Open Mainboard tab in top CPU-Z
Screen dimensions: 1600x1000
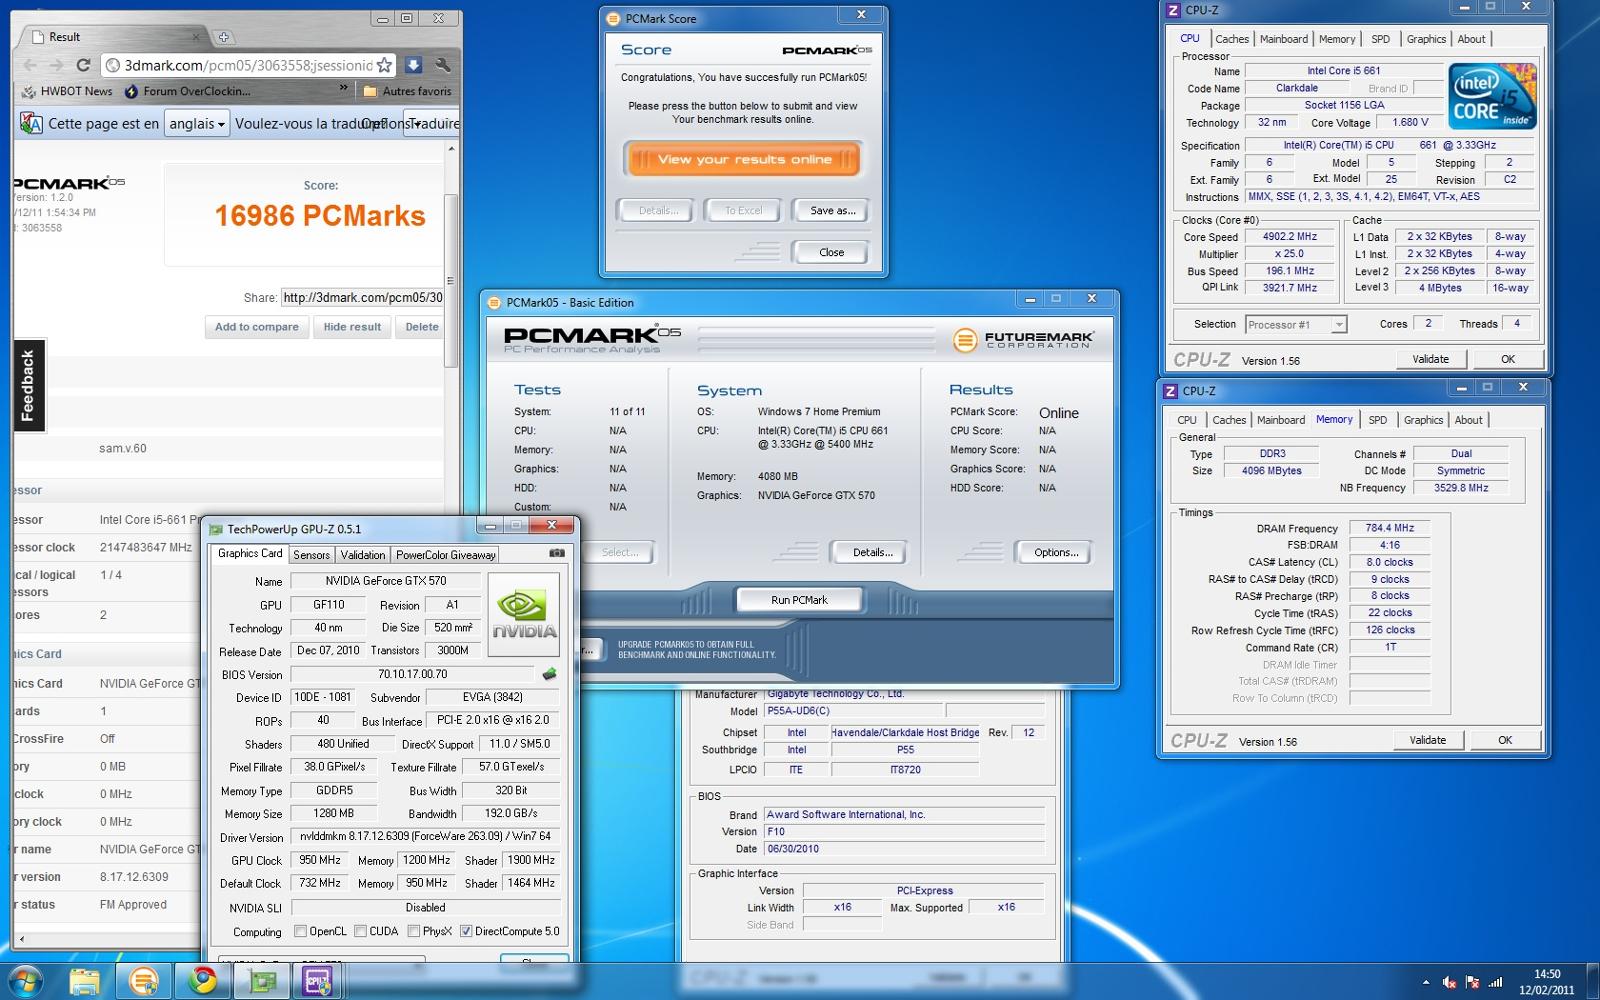[1284, 39]
